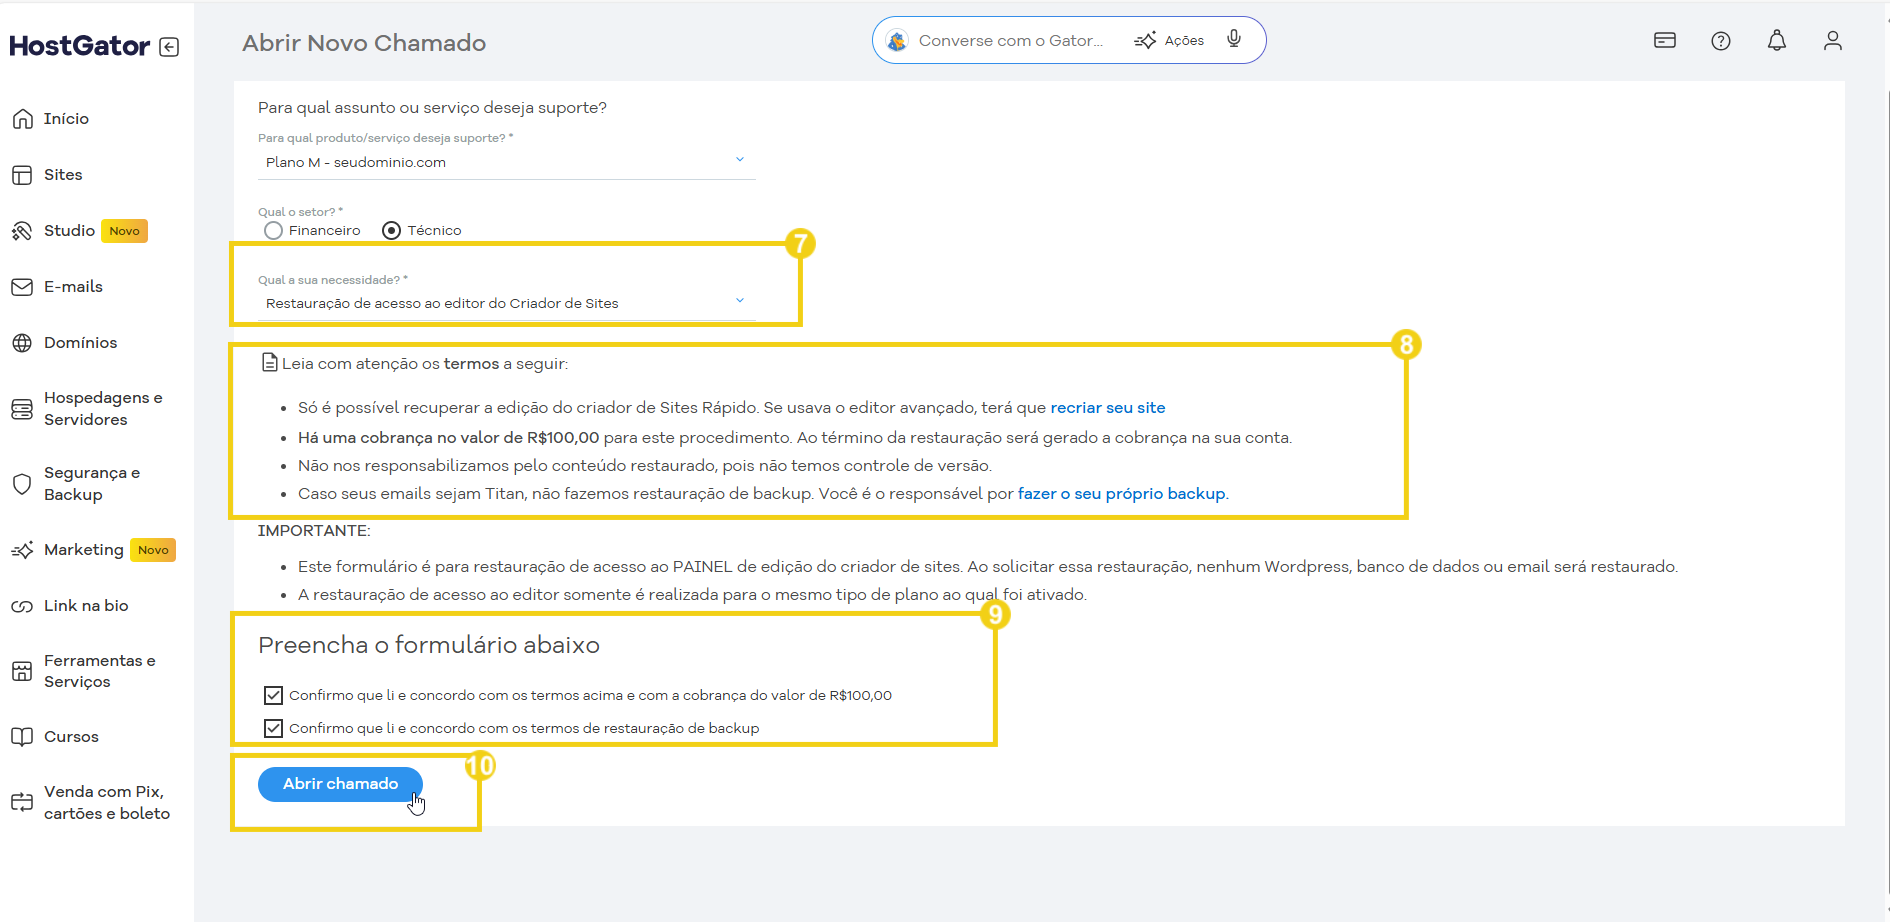1890x922 pixels.
Task: Activate the microphone voice input
Action: (x=1234, y=39)
